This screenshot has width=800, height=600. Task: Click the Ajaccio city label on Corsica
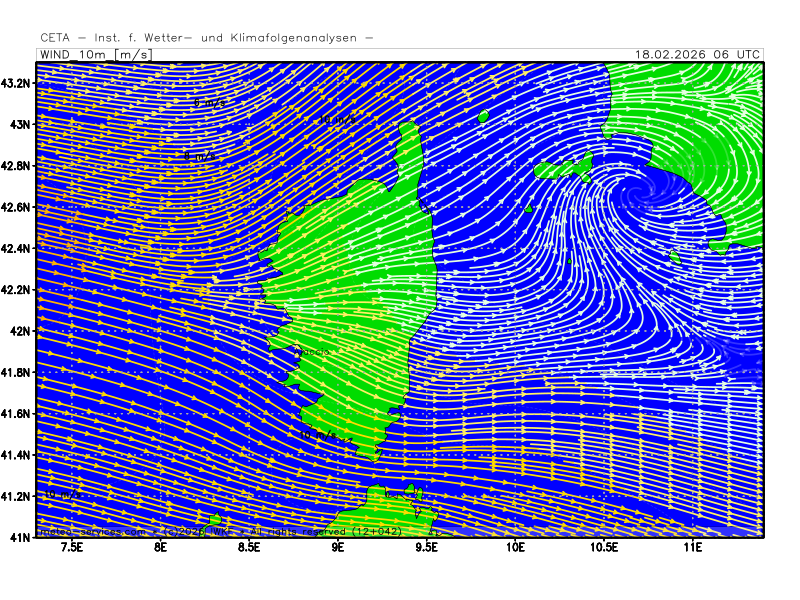(312, 352)
